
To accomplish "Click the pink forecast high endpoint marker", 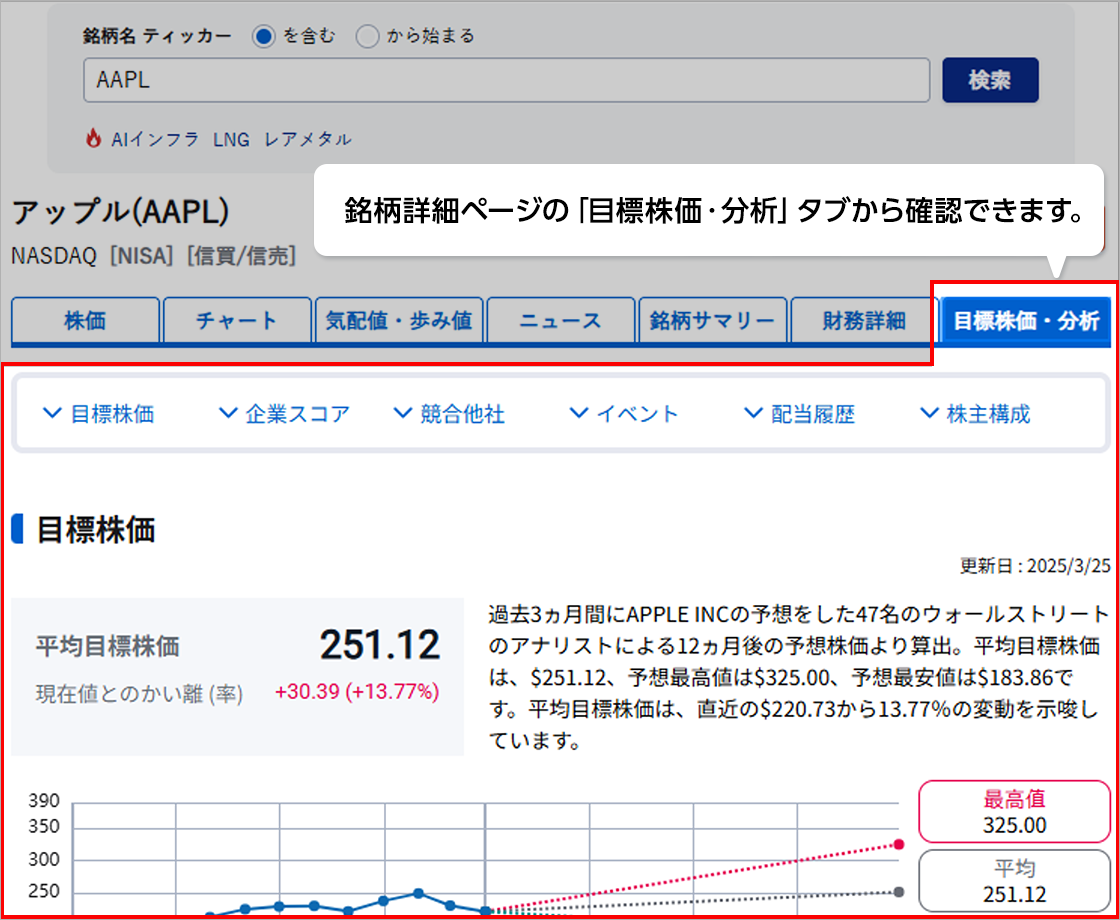I will tap(899, 844).
